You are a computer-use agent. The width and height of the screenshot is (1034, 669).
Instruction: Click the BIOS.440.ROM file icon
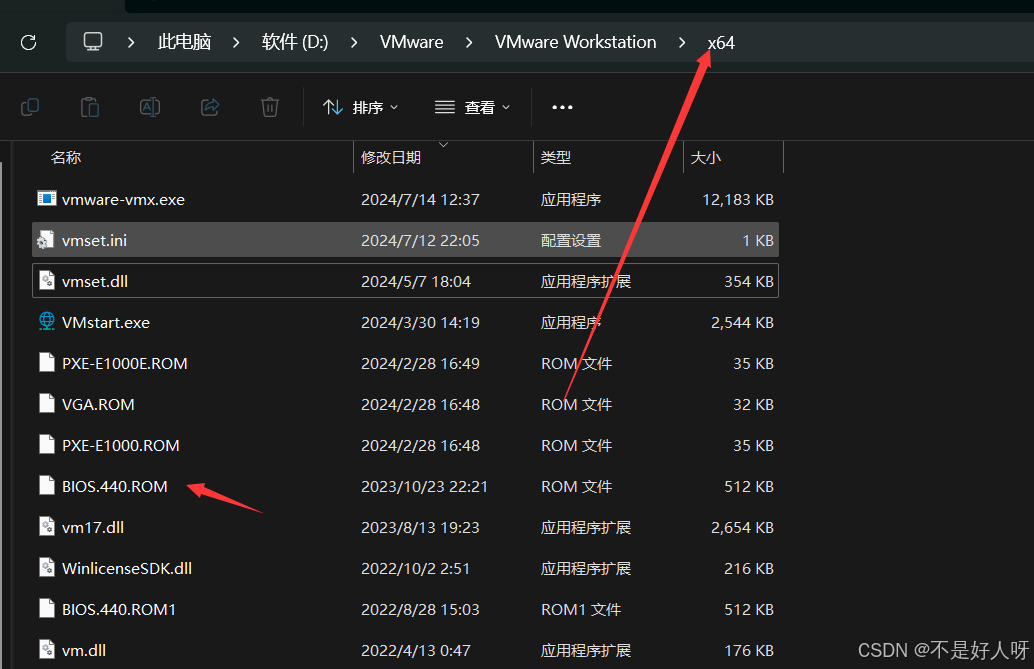[47, 486]
